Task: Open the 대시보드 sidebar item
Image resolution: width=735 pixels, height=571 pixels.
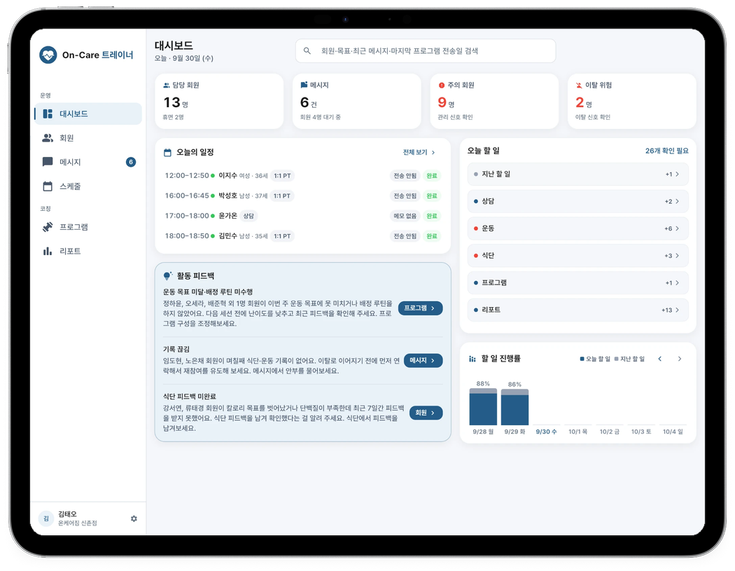Action: coord(88,114)
